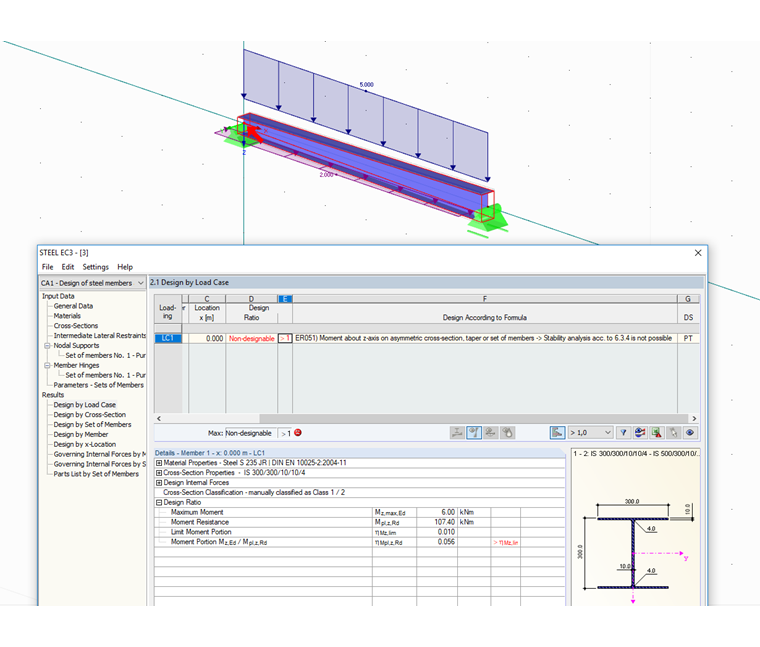Select Member Hinges tree item
The height and width of the screenshot is (647, 760).
[x=76, y=365]
